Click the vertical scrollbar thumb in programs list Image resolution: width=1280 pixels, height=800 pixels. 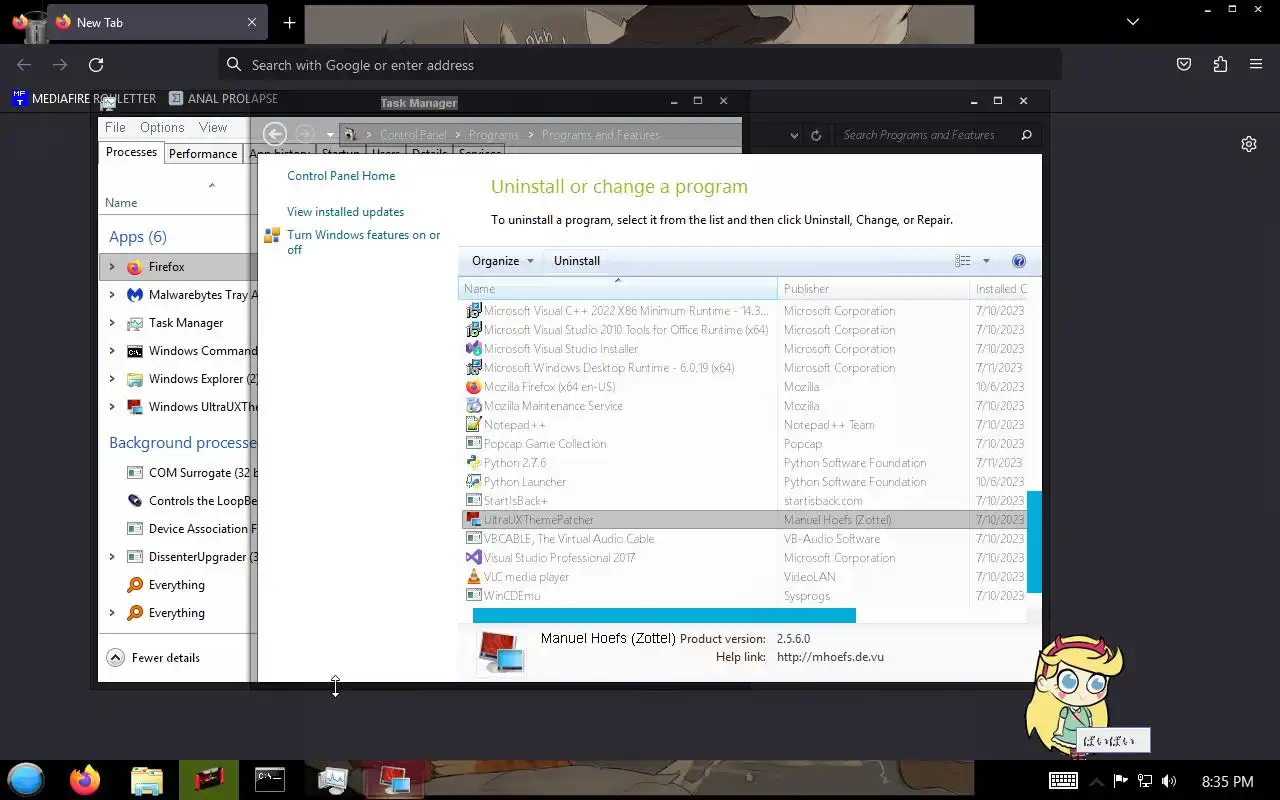[x=1034, y=542]
